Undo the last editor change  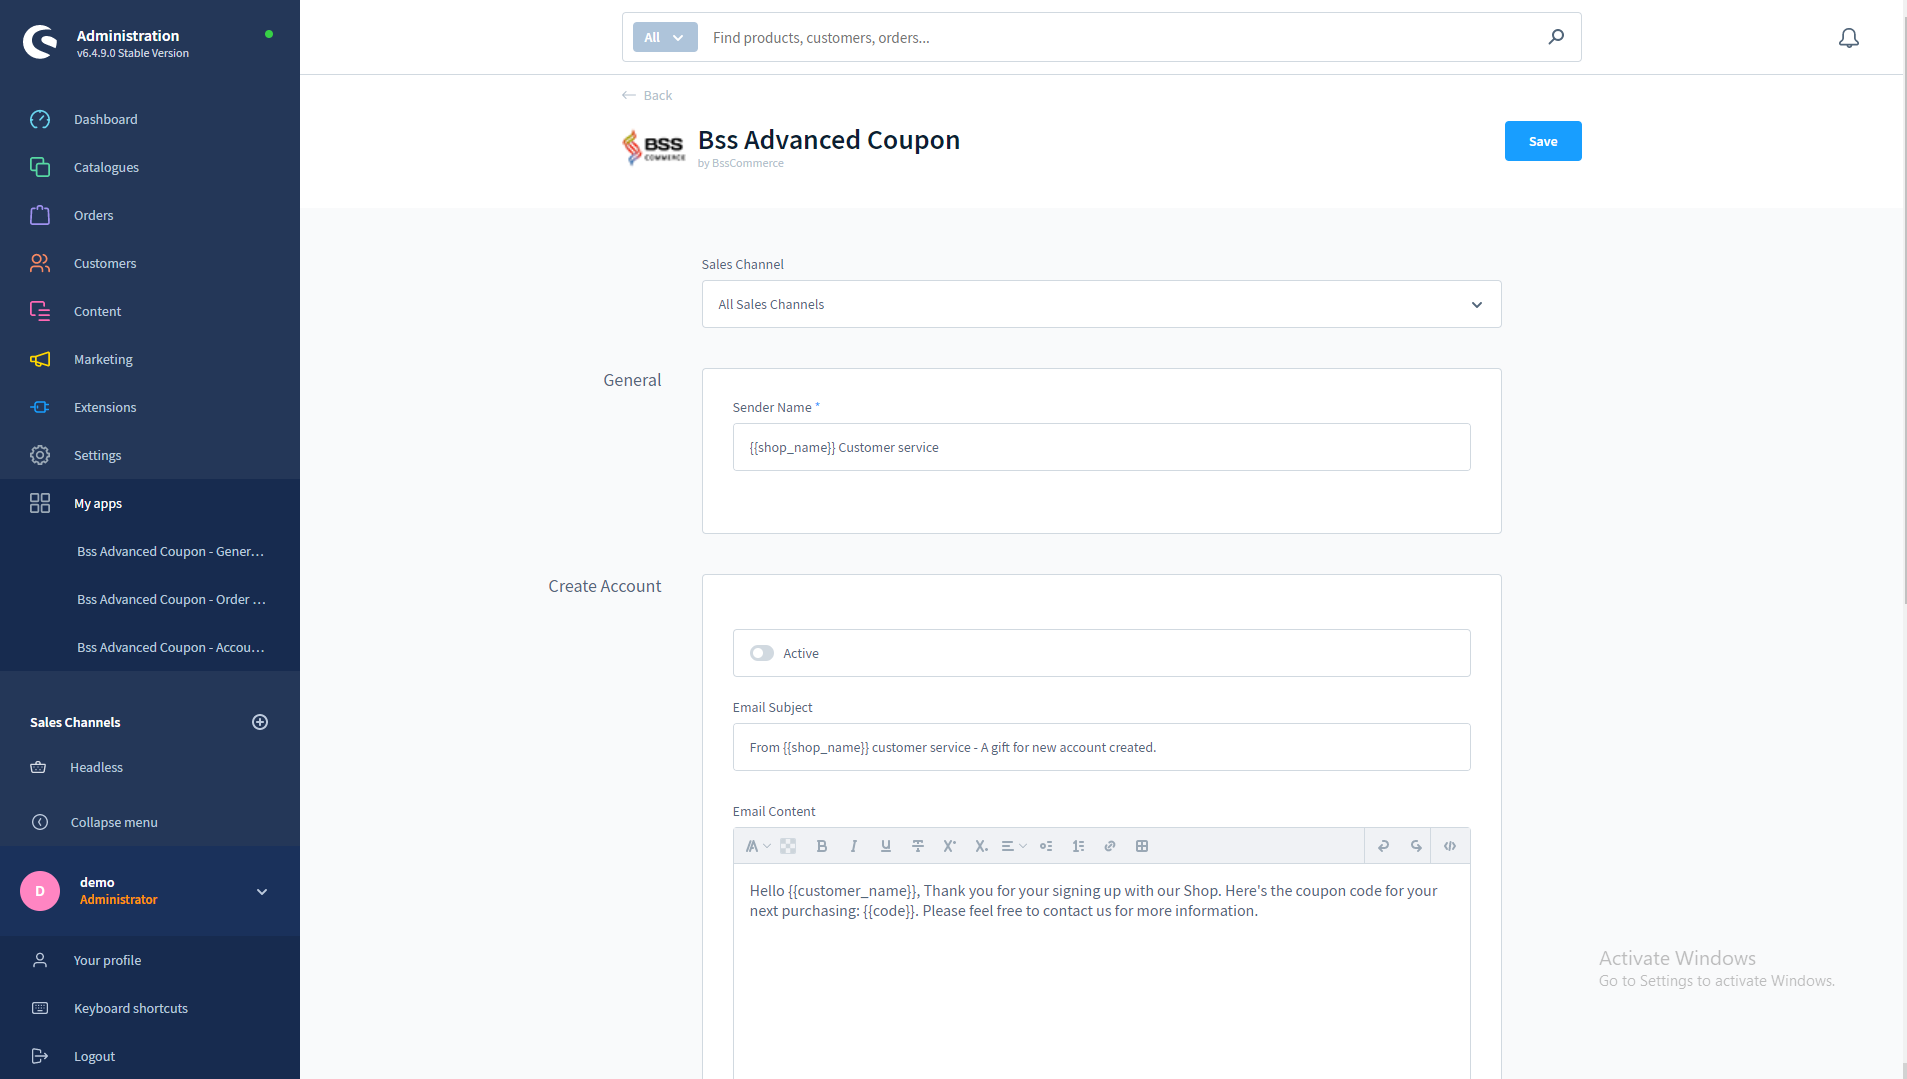point(1384,846)
